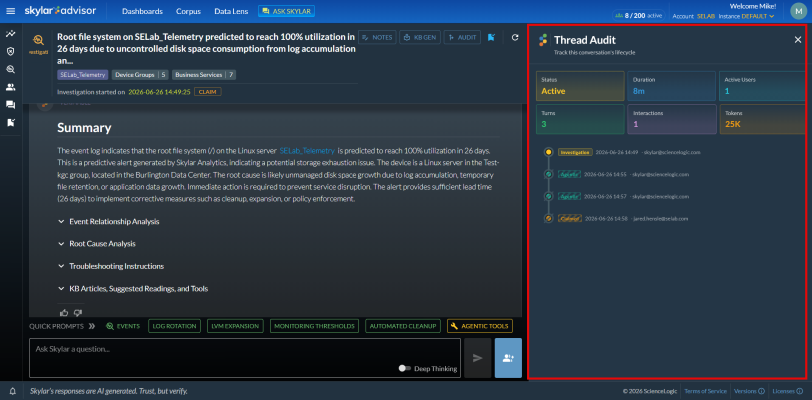This screenshot has width=812, height=400.
Task: Open the M user avatar
Action: (x=798, y=11)
